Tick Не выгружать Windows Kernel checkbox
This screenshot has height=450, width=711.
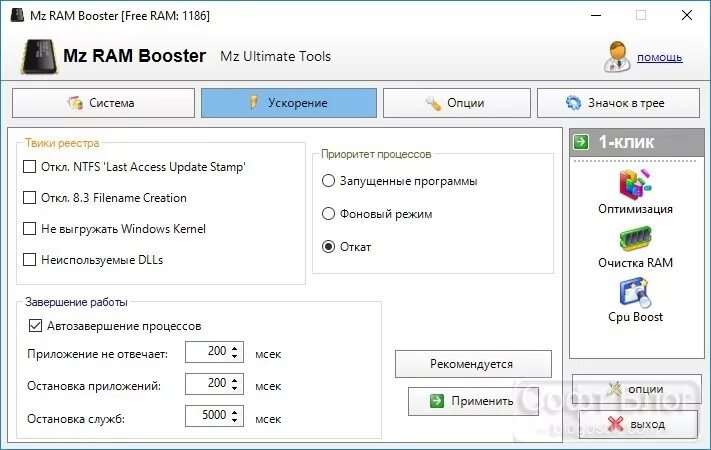[x=29, y=229]
